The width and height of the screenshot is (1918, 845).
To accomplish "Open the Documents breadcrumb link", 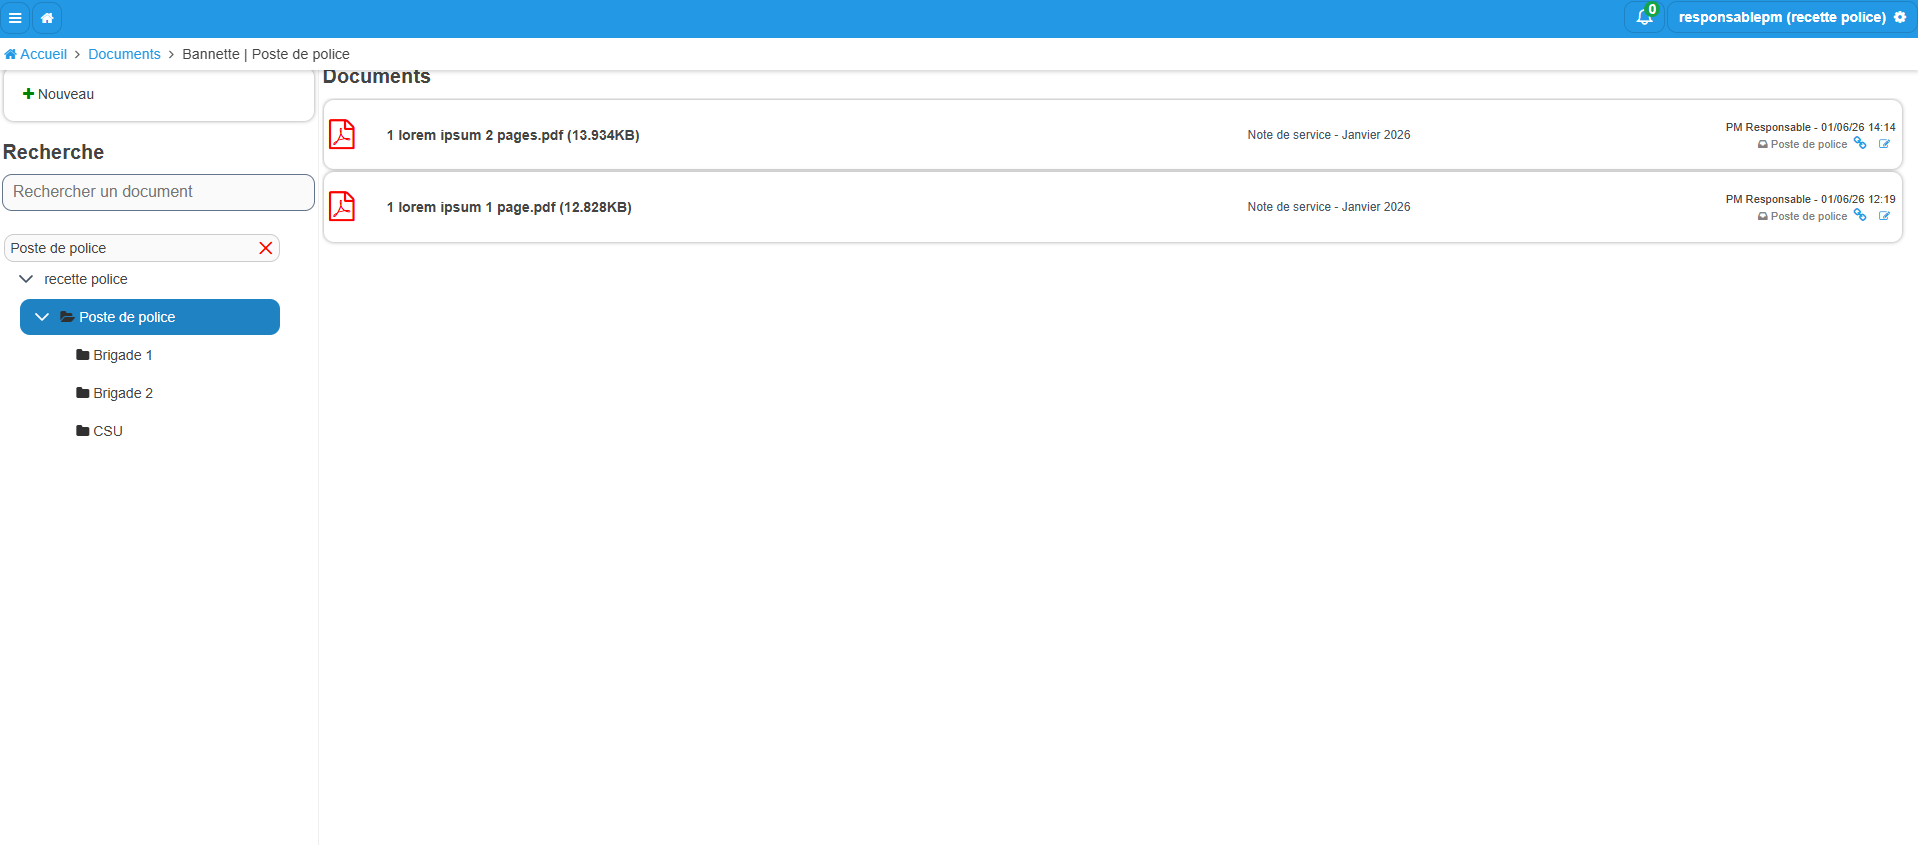I will [124, 54].
